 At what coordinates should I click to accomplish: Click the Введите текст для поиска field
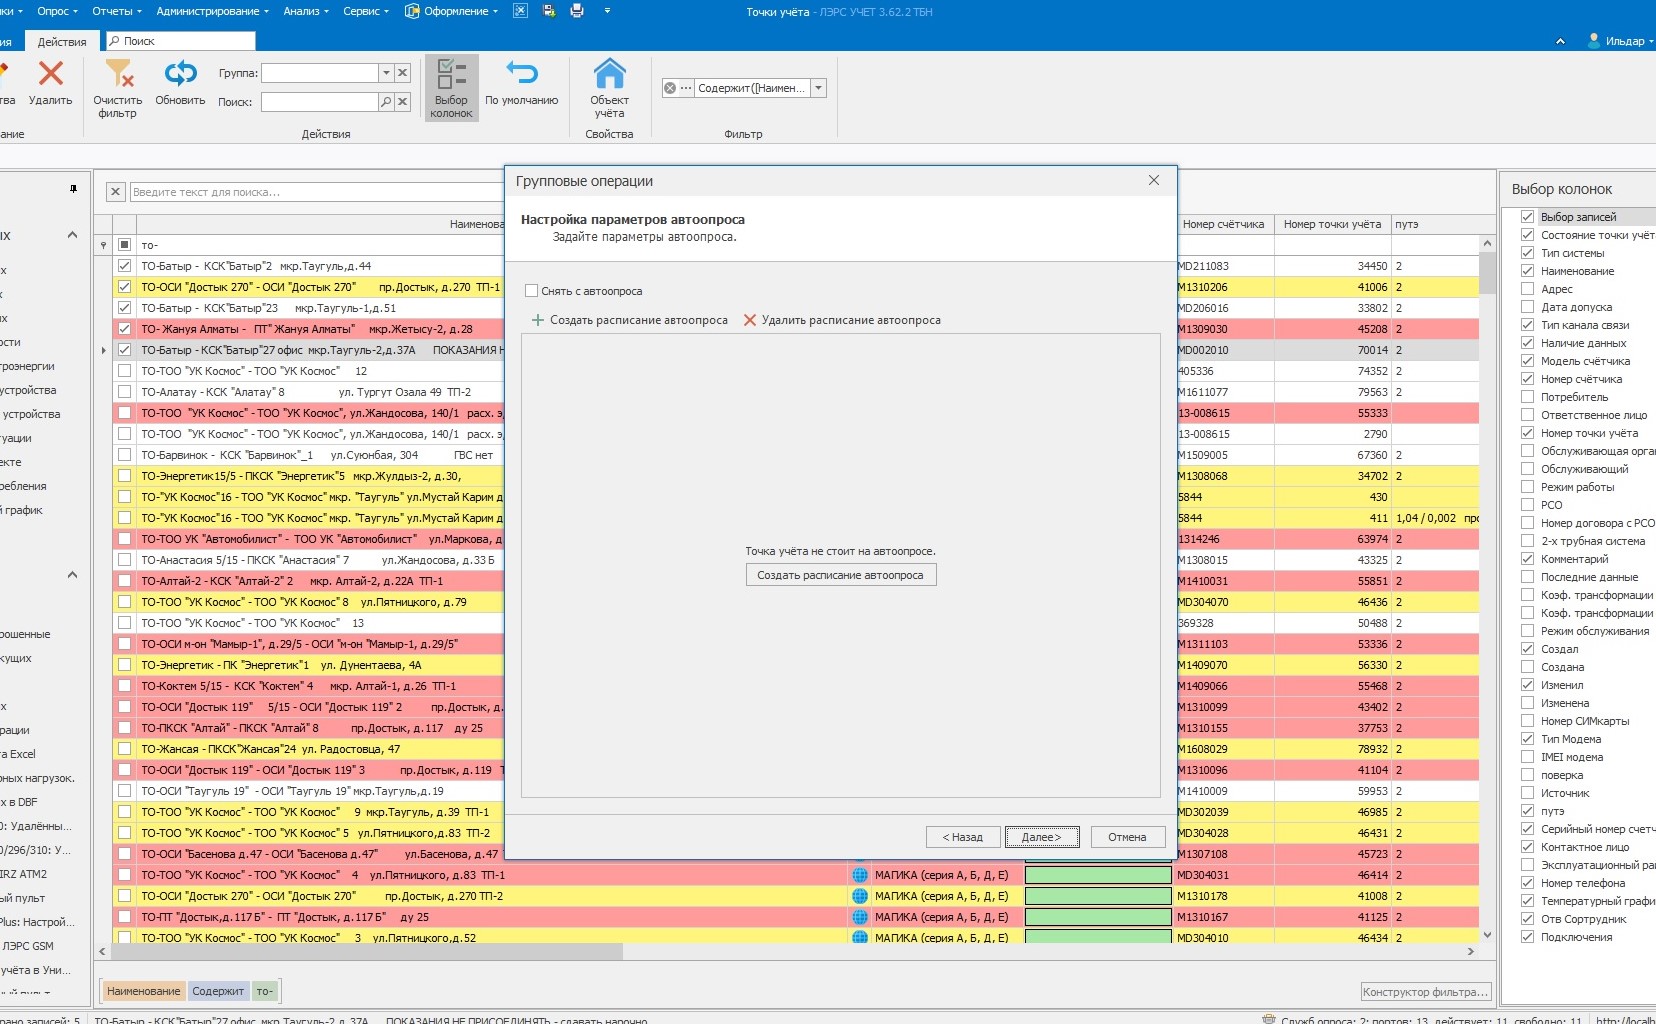coord(315,192)
